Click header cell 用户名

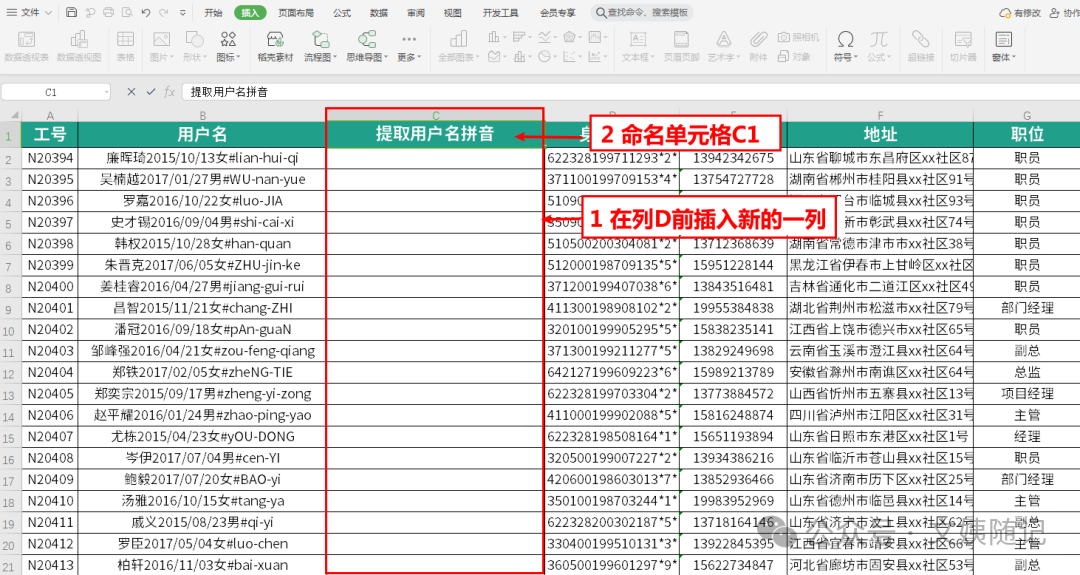click(202, 134)
